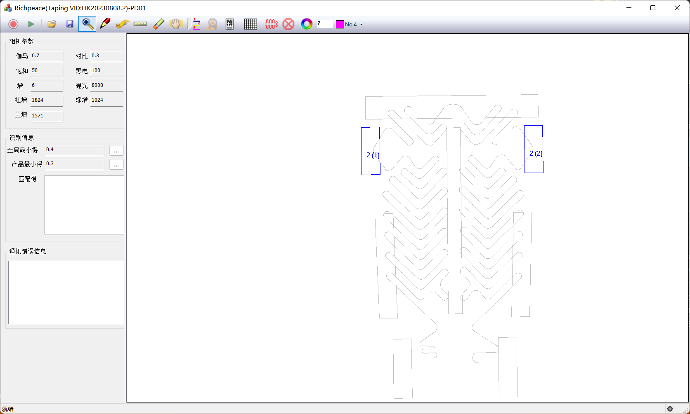Screen dimensions: 690x414
Task: Select the magnifier zoom tool
Action: pyautogui.click(x=87, y=23)
